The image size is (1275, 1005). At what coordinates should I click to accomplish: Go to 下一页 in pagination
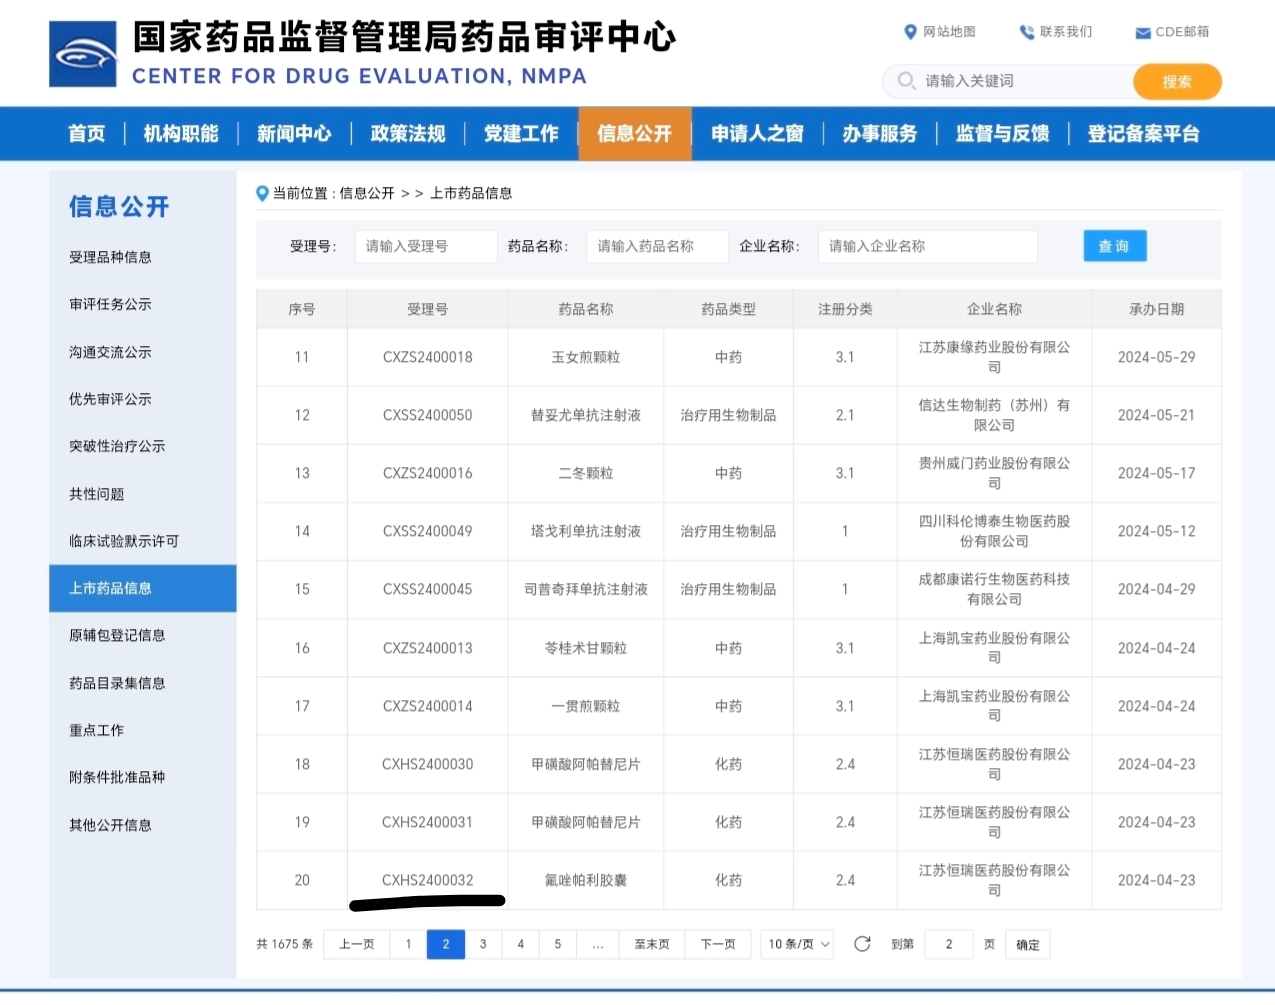(x=718, y=944)
